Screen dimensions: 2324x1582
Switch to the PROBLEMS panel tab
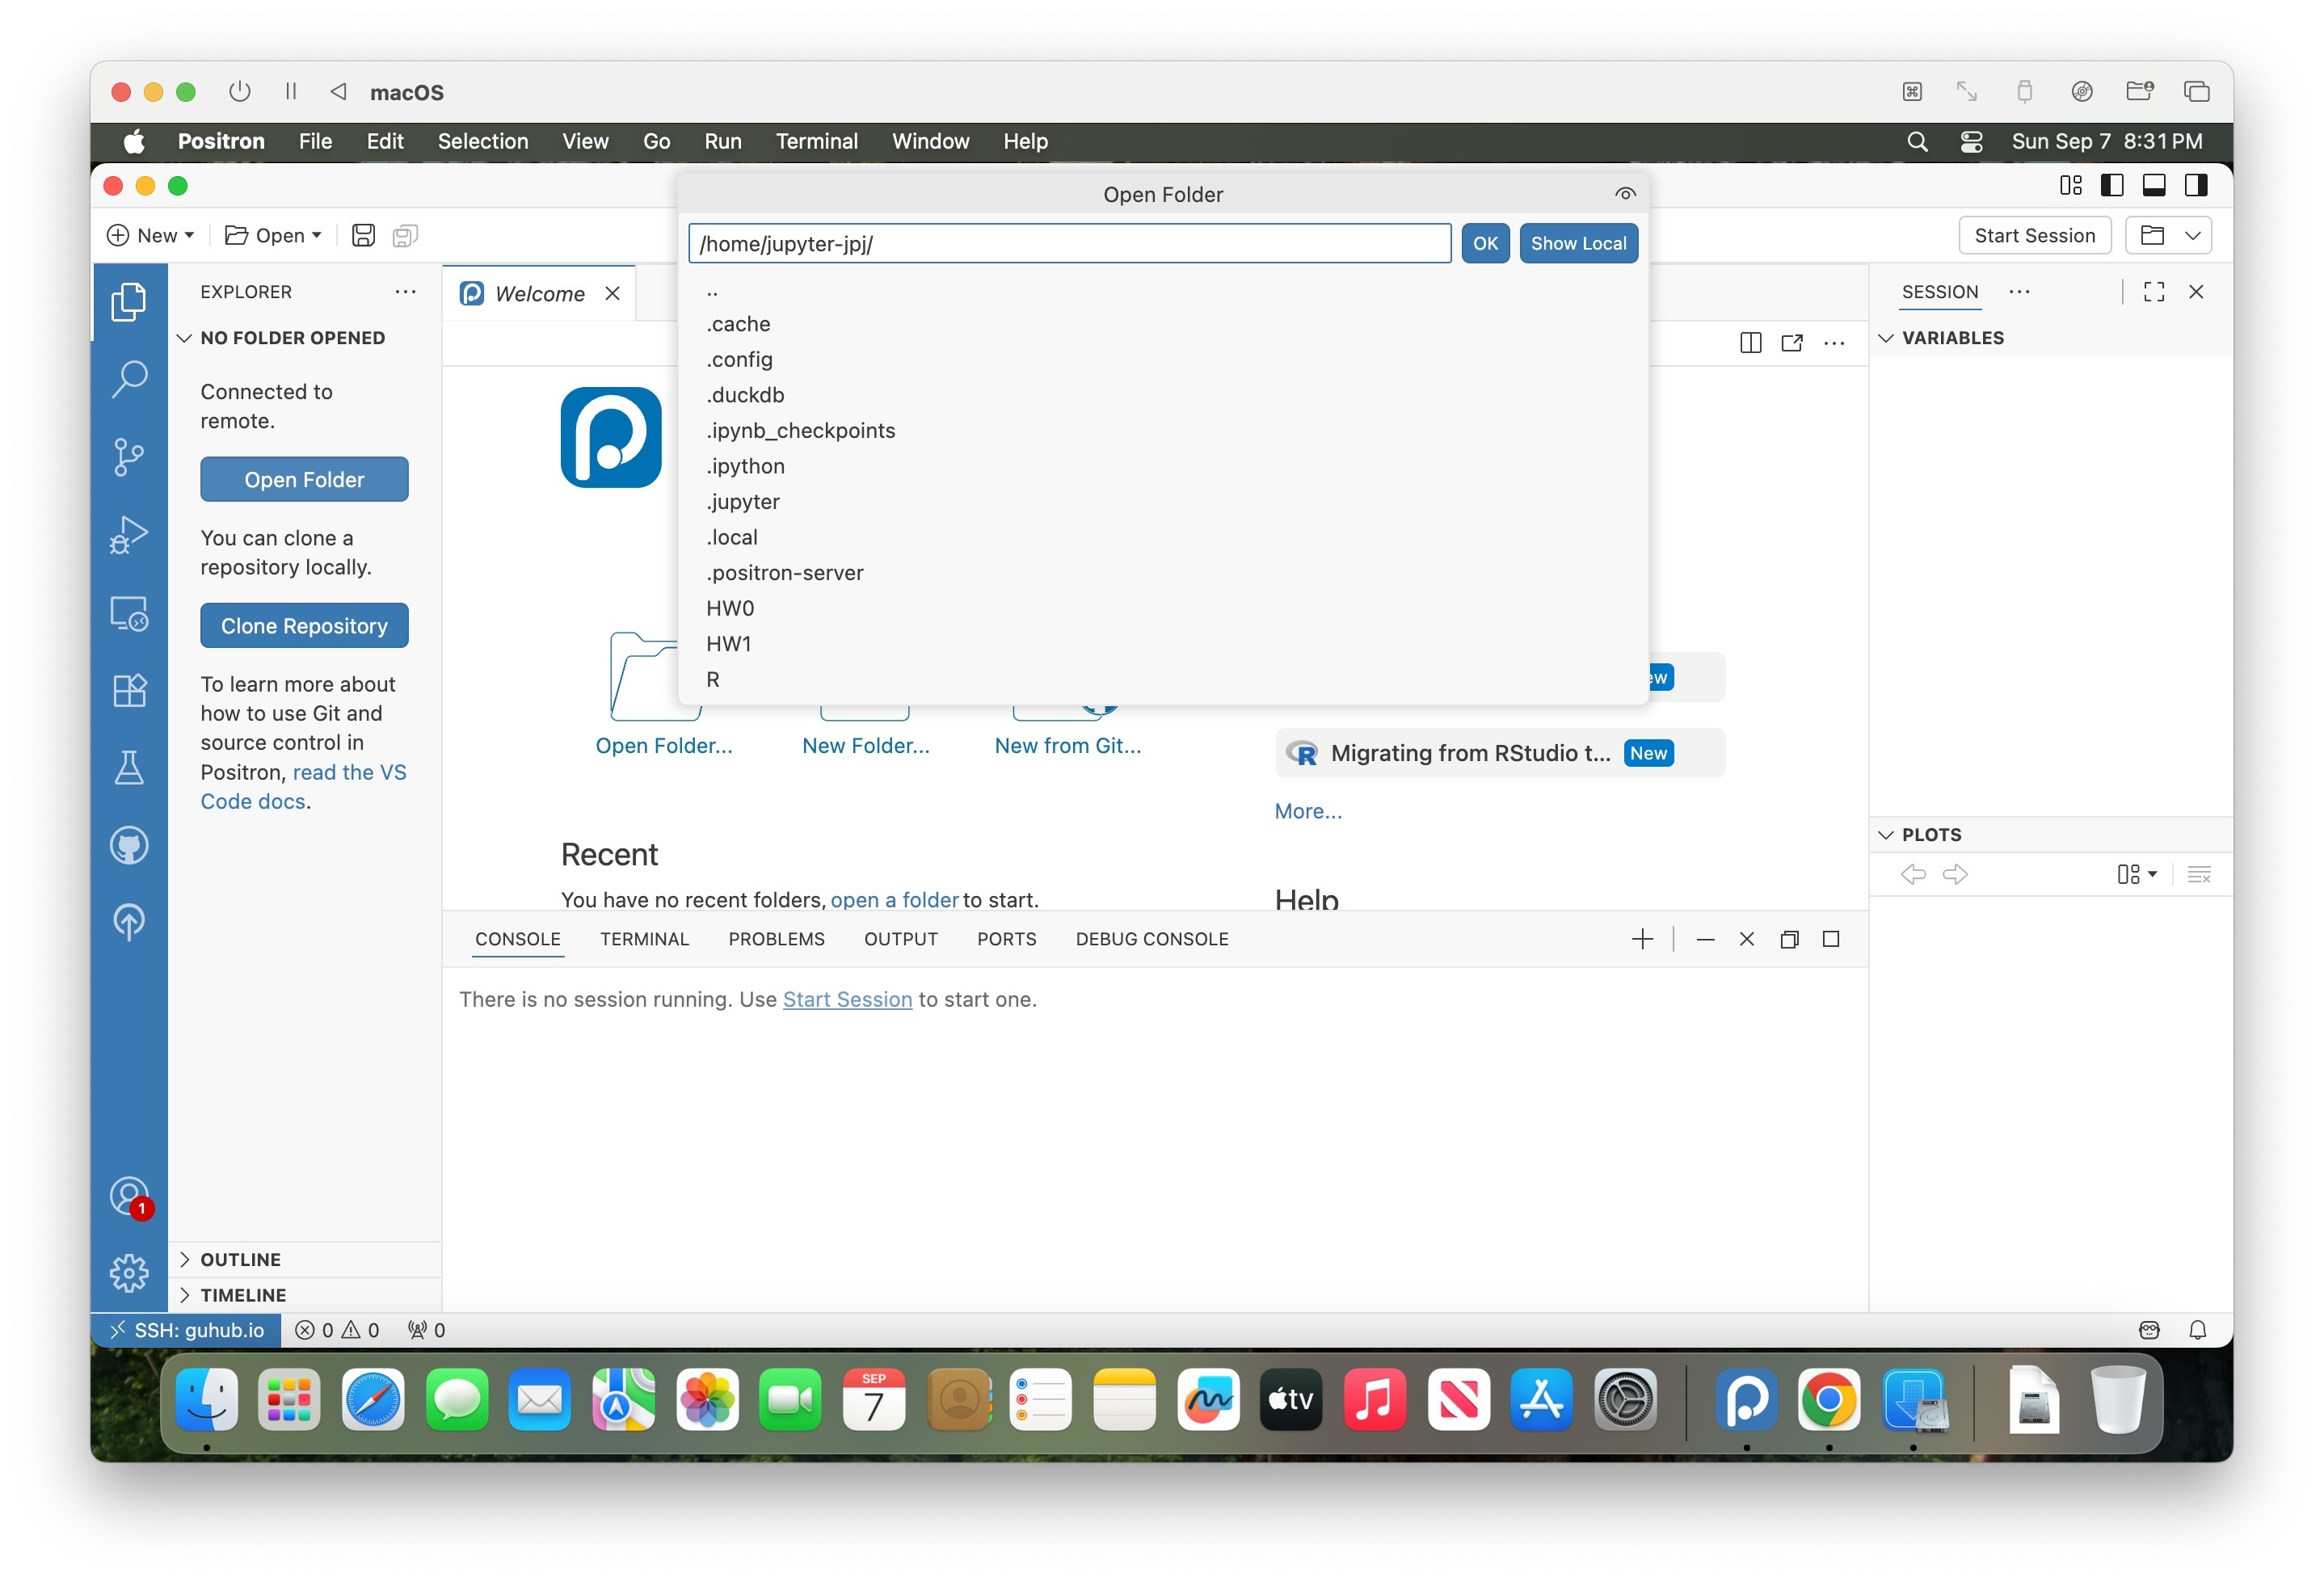(776, 939)
